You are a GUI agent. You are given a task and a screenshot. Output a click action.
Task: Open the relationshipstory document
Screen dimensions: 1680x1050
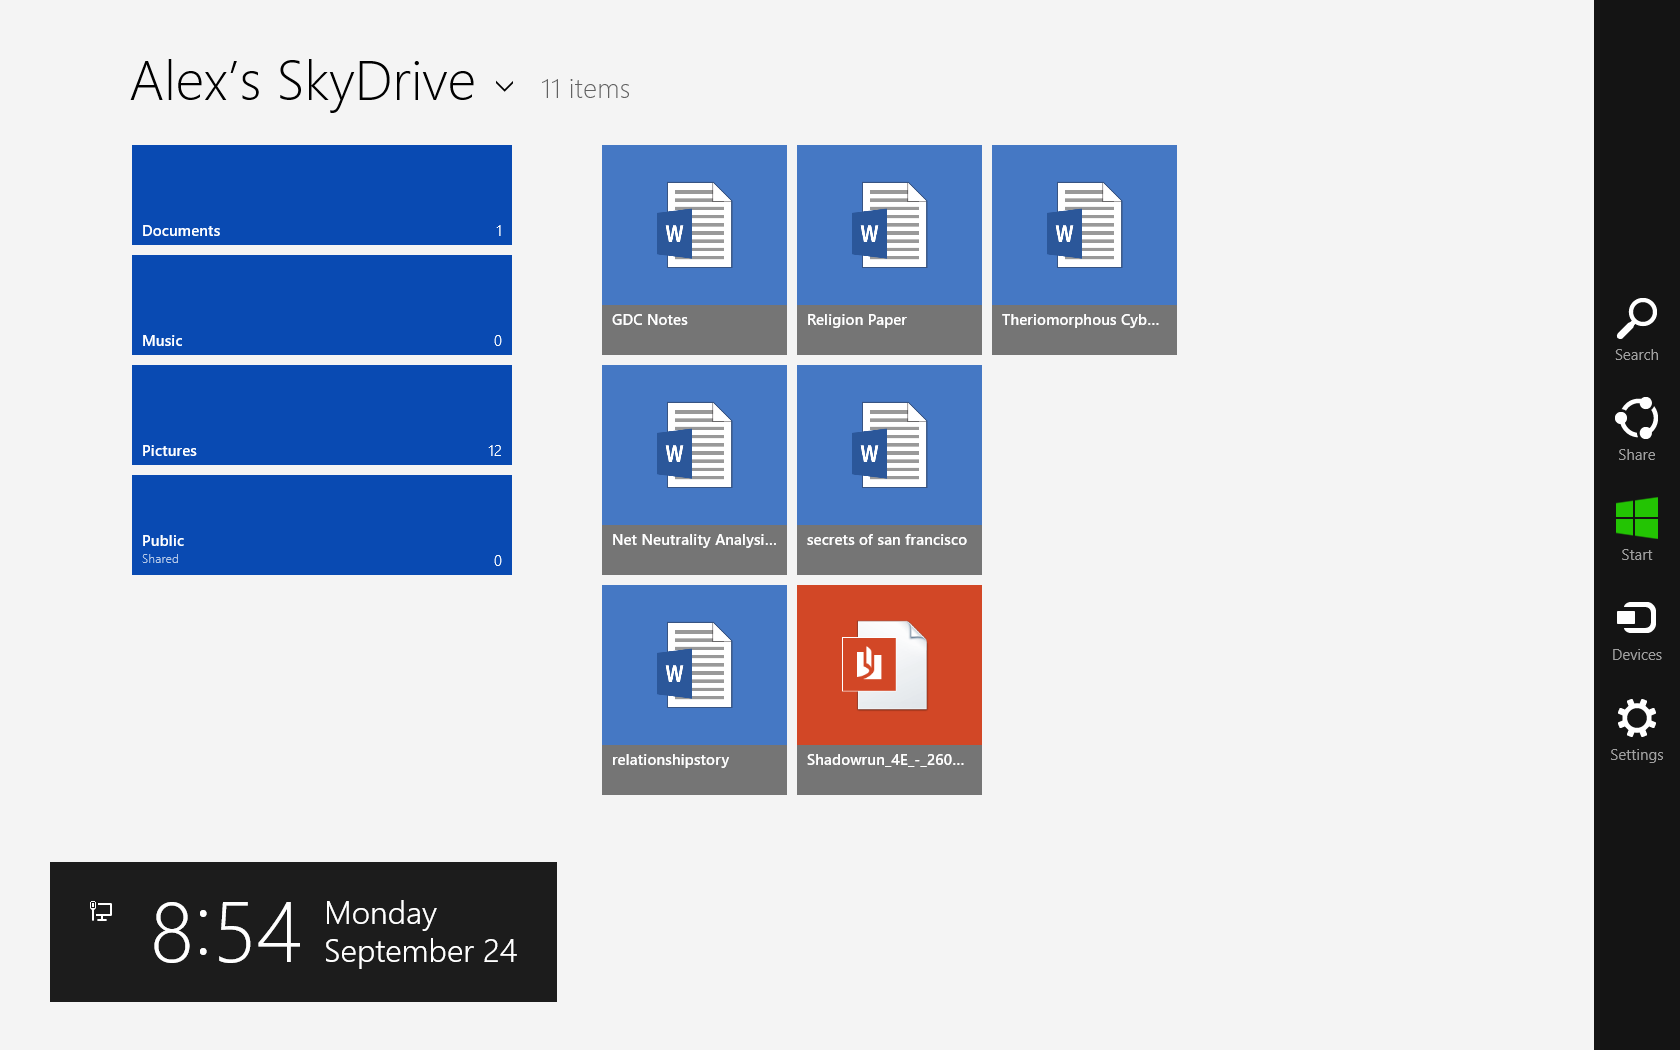click(694, 689)
